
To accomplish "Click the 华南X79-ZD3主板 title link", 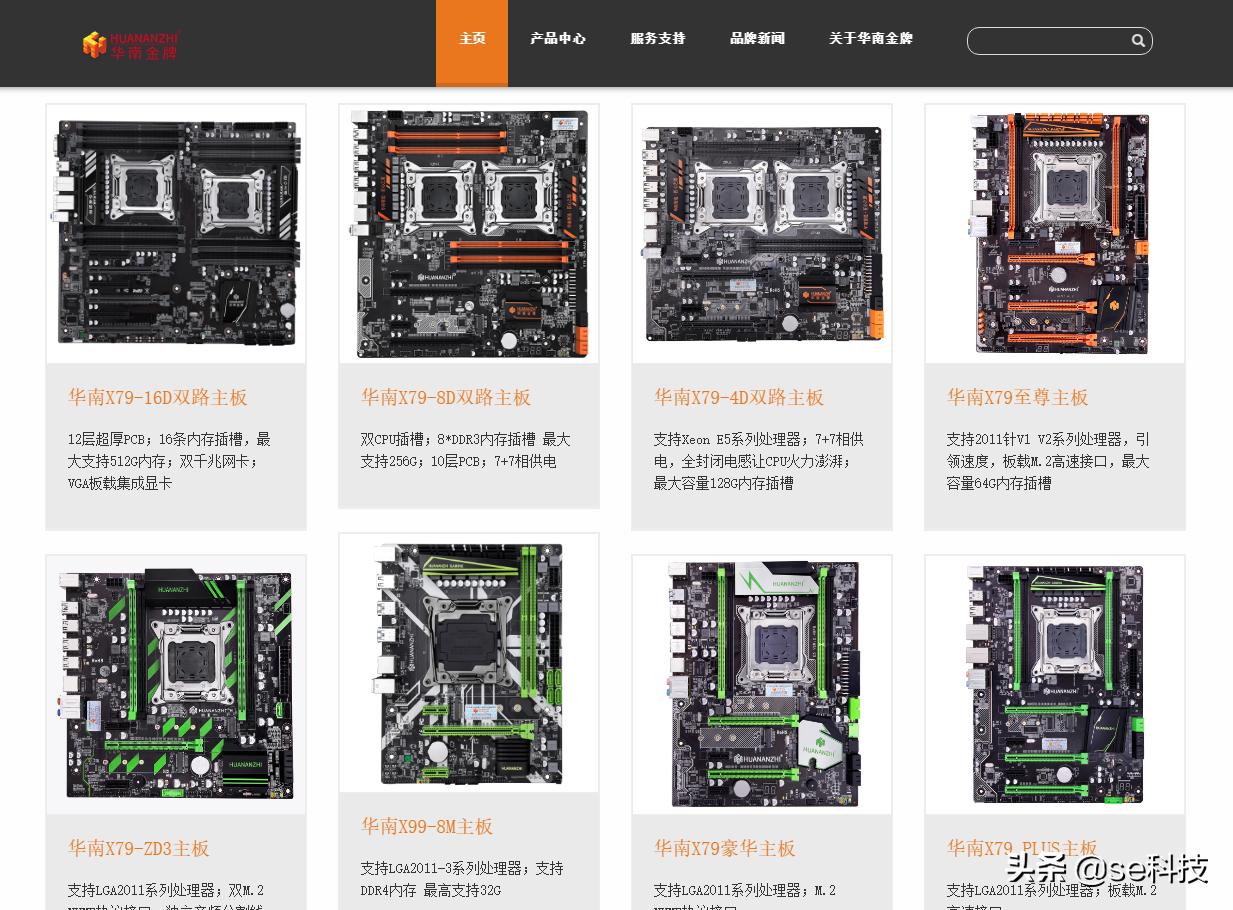I will click(x=139, y=848).
